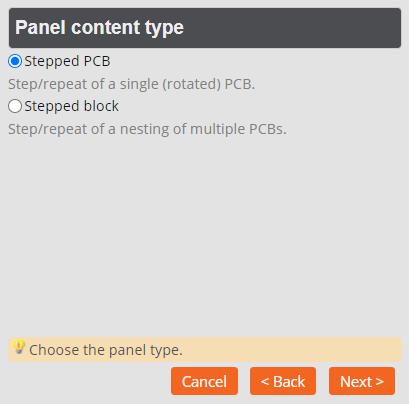The width and height of the screenshot is (409, 404).
Task: Click the single (rotated) PCB description text
Action: tap(131, 84)
